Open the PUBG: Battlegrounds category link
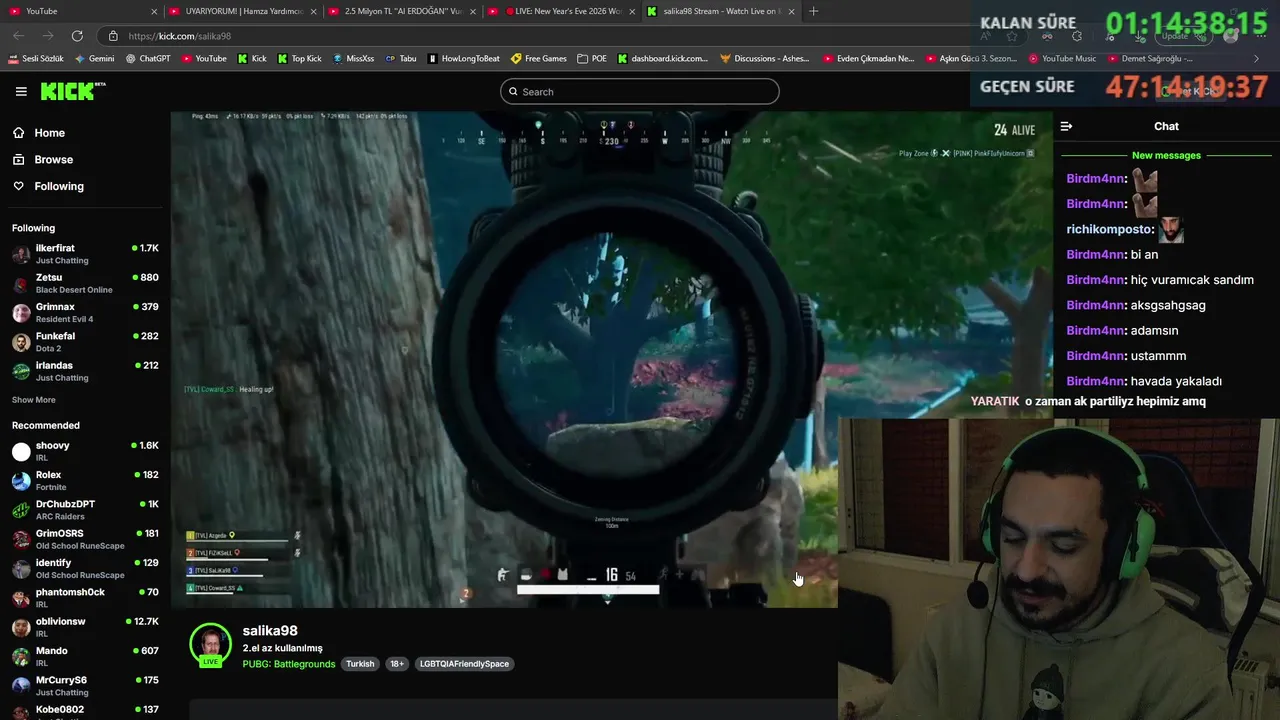Image resolution: width=1280 pixels, height=720 pixels. 289,664
